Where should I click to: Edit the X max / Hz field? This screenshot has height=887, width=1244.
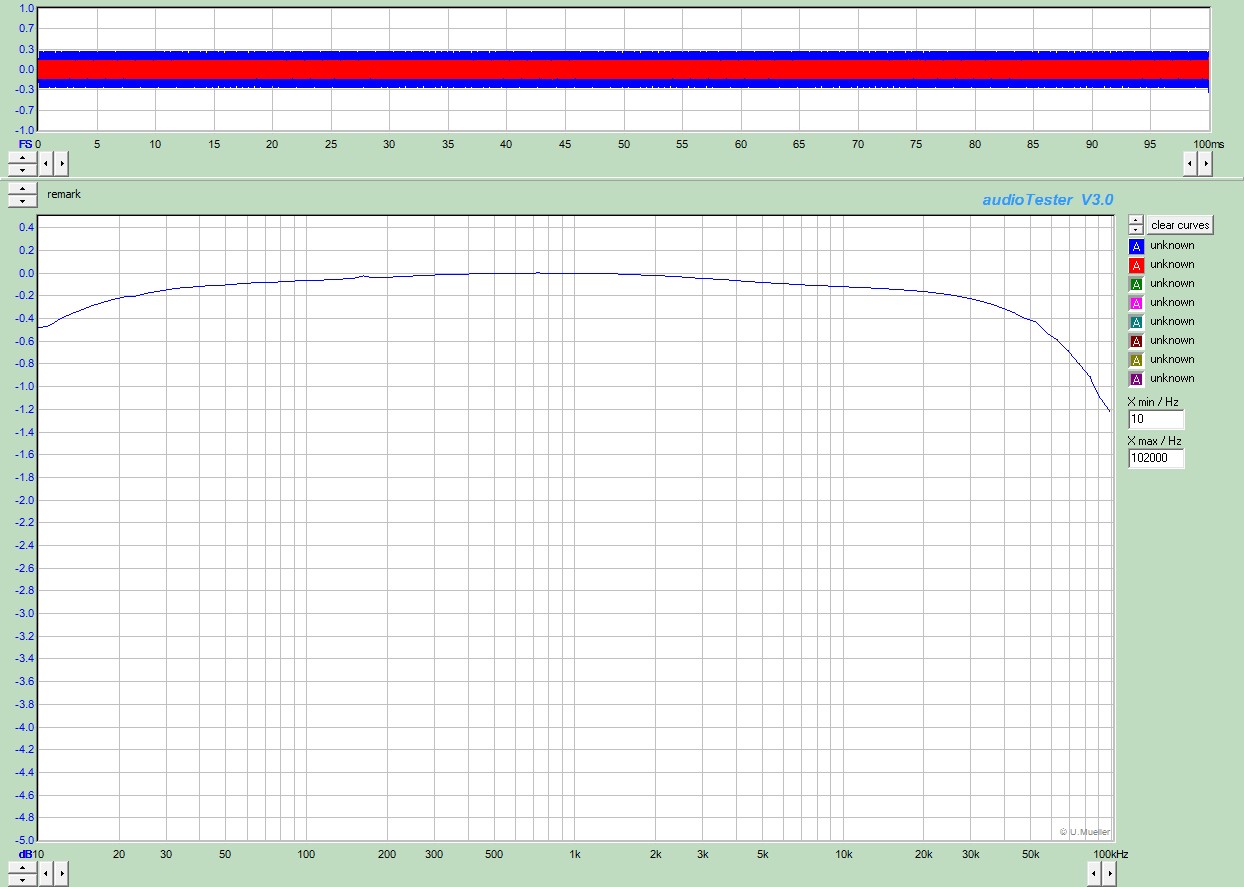tap(1156, 459)
